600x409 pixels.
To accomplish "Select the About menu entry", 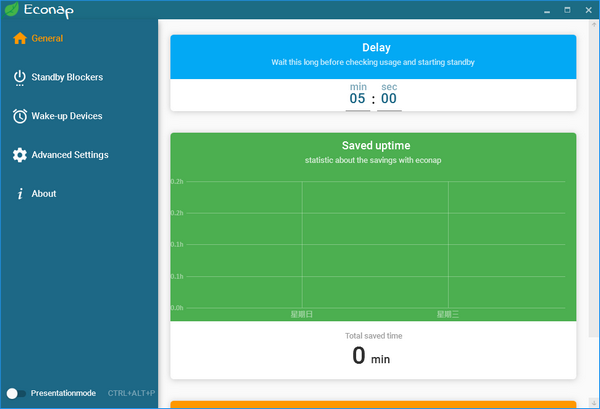I will tap(44, 194).
